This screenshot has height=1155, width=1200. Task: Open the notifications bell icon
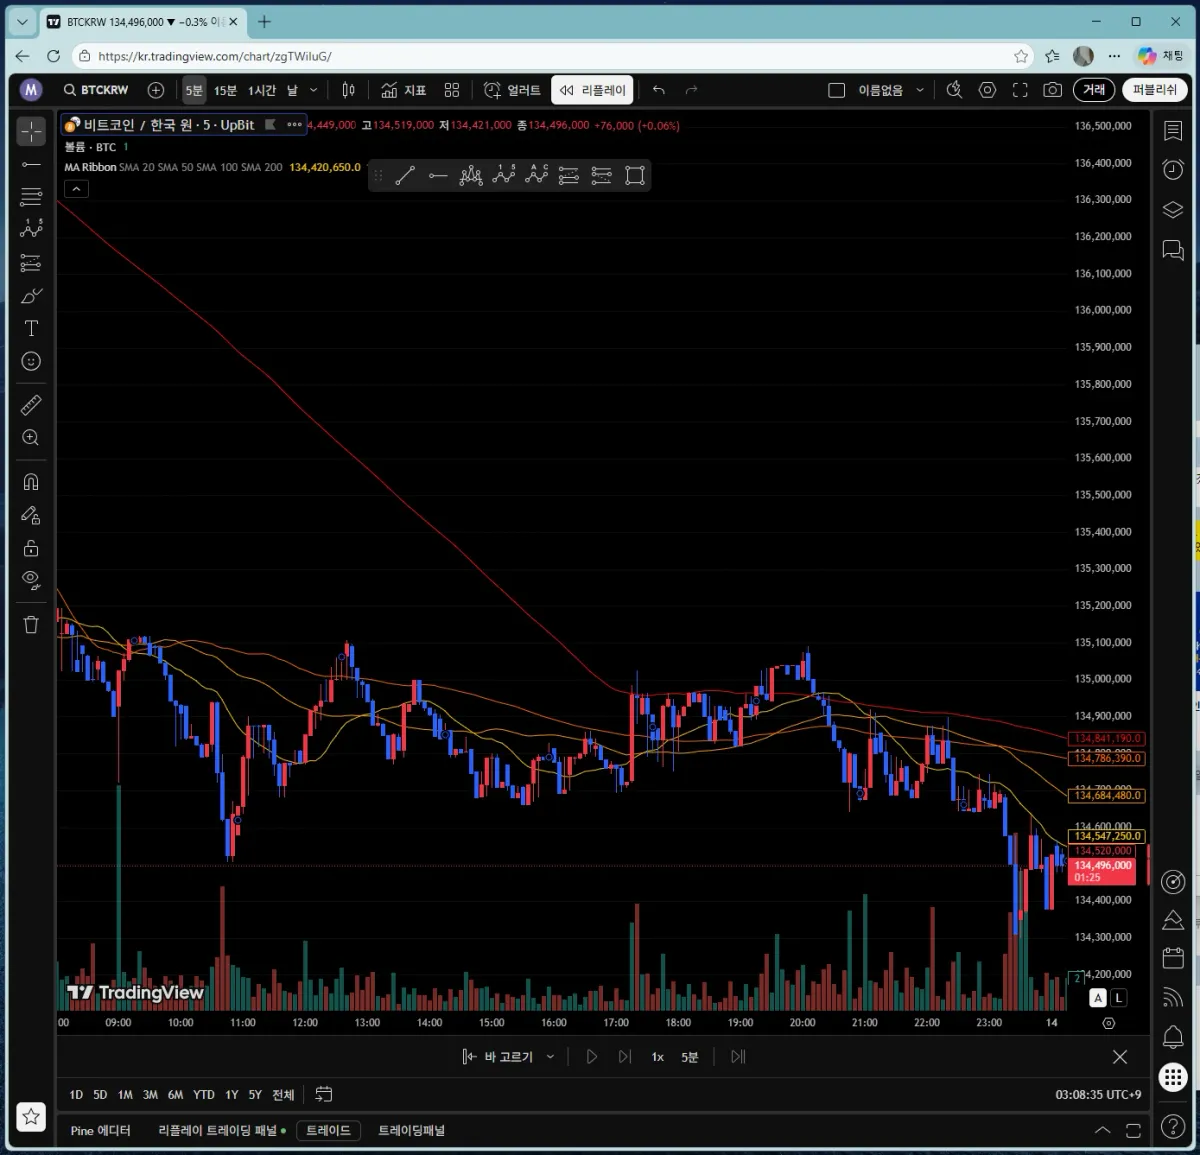pyautogui.click(x=1173, y=1036)
